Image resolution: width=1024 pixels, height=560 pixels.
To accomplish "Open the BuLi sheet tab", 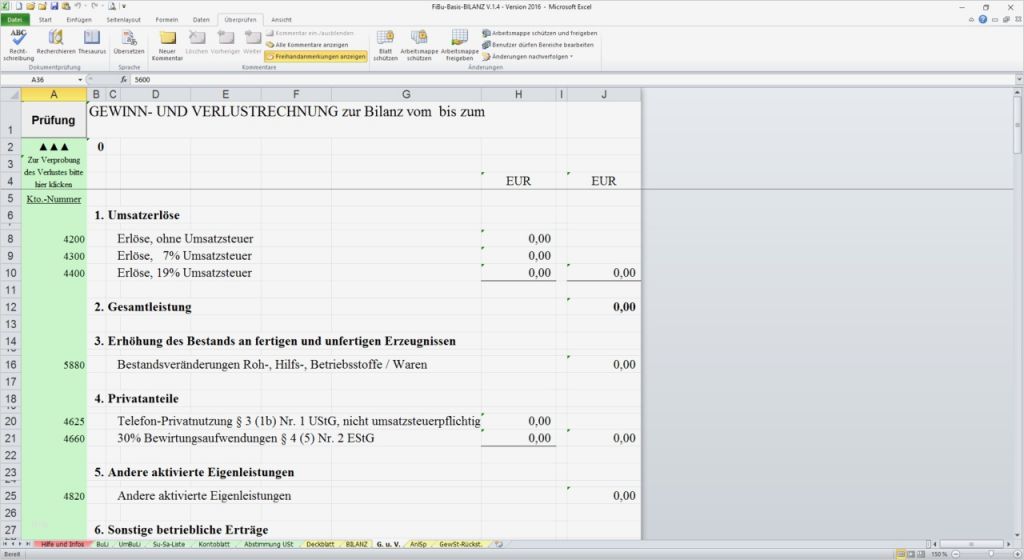I will click(102, 544).
